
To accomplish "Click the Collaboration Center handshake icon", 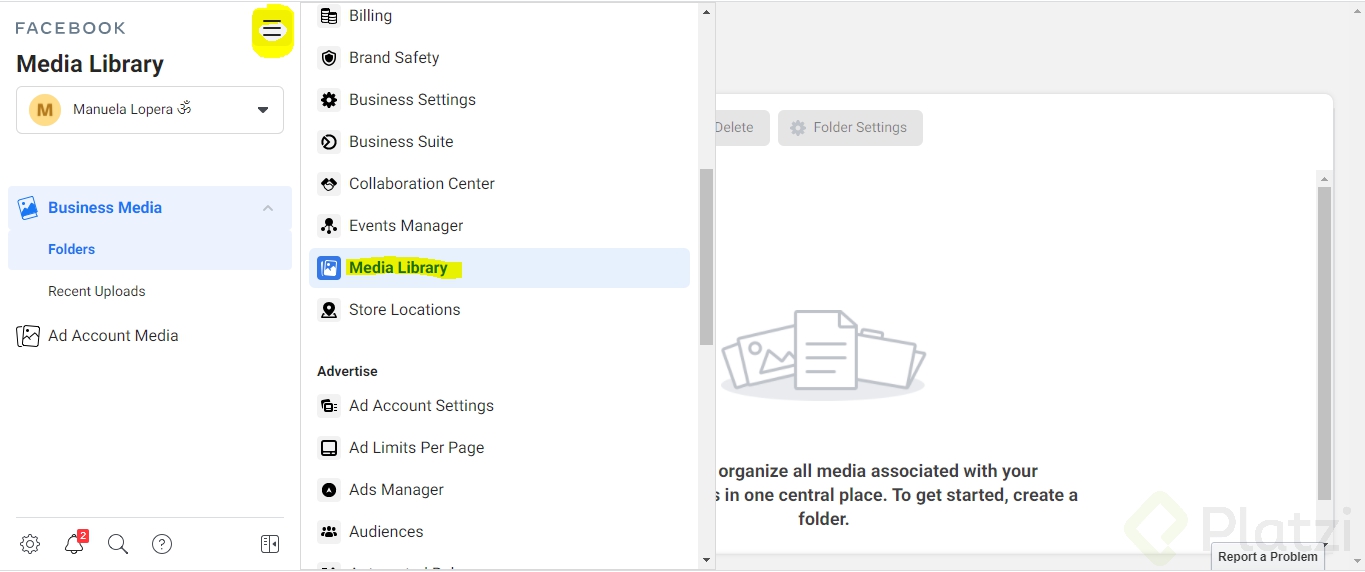I will [329, 184].
